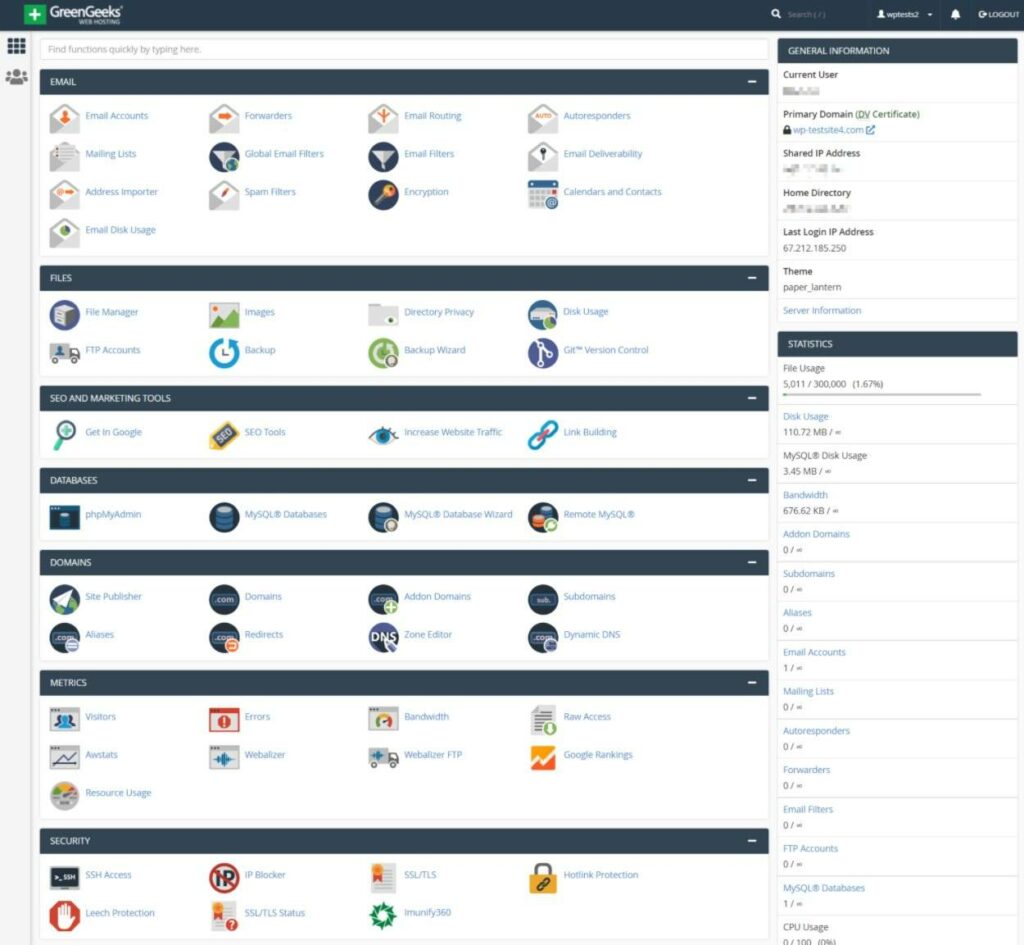Viewport: 1024px width, 945px height.
Task: Open the wptests2 user dropdown
Action: (904, 14)
